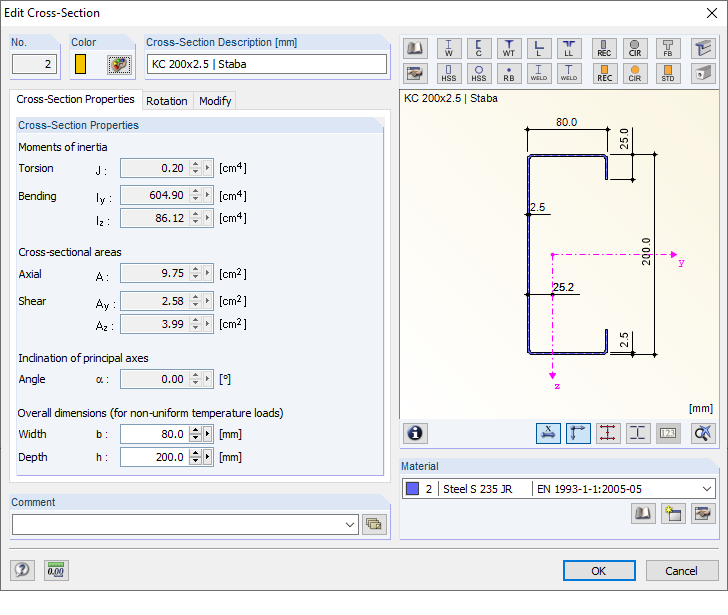Select the RB round bar section
Image resolution: width=728 pixels, height=615 pixels.
pos(509,73)
